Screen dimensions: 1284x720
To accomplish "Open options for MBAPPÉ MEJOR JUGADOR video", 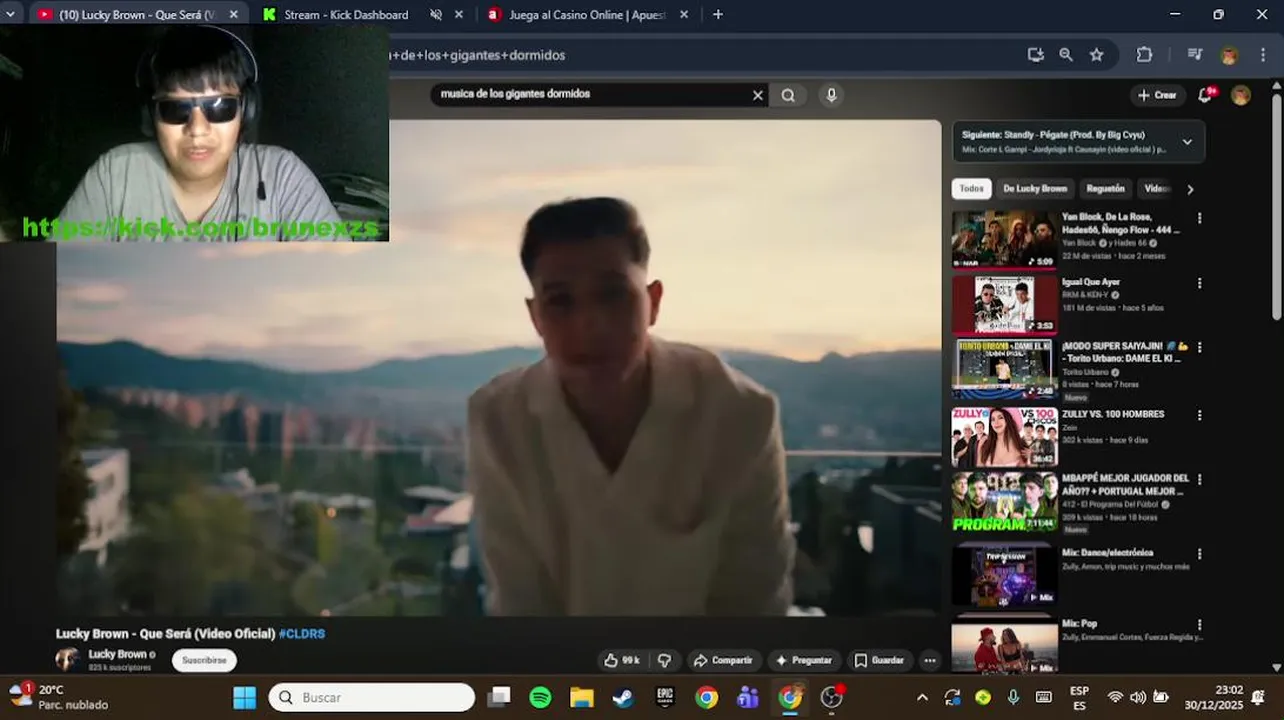I will 1199,480.
